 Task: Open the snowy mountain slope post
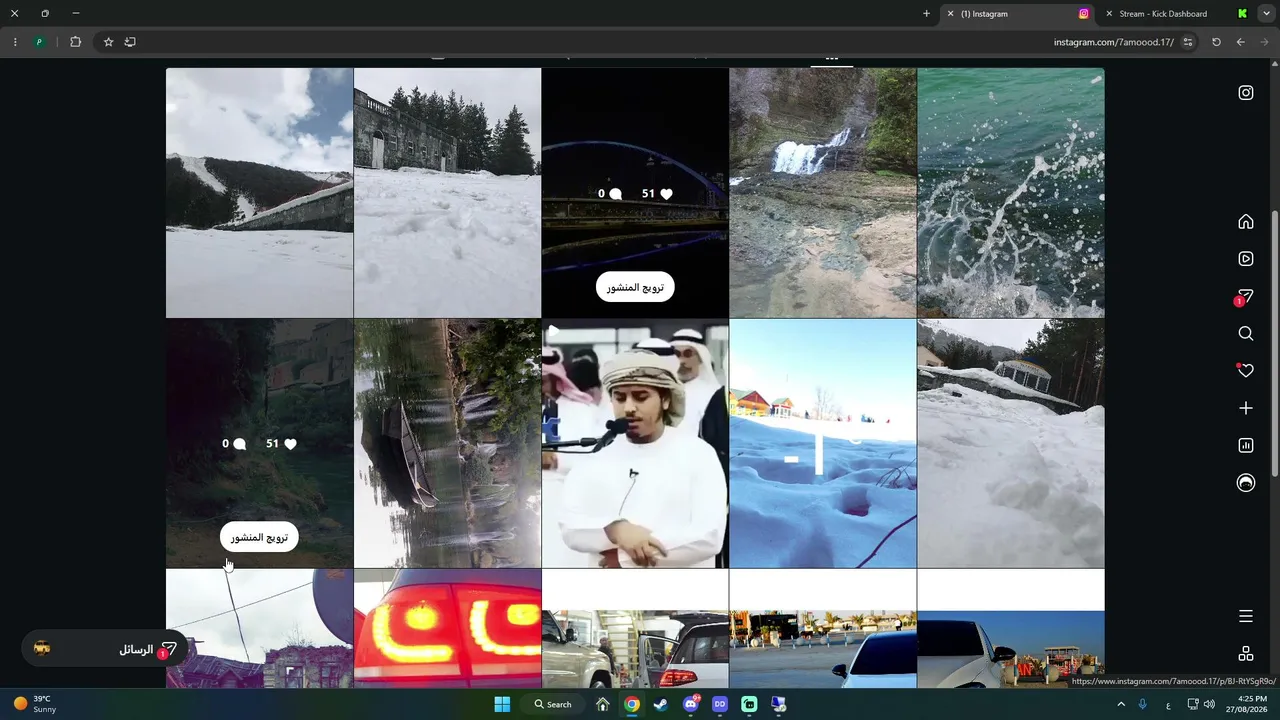(x=259, y=193)
